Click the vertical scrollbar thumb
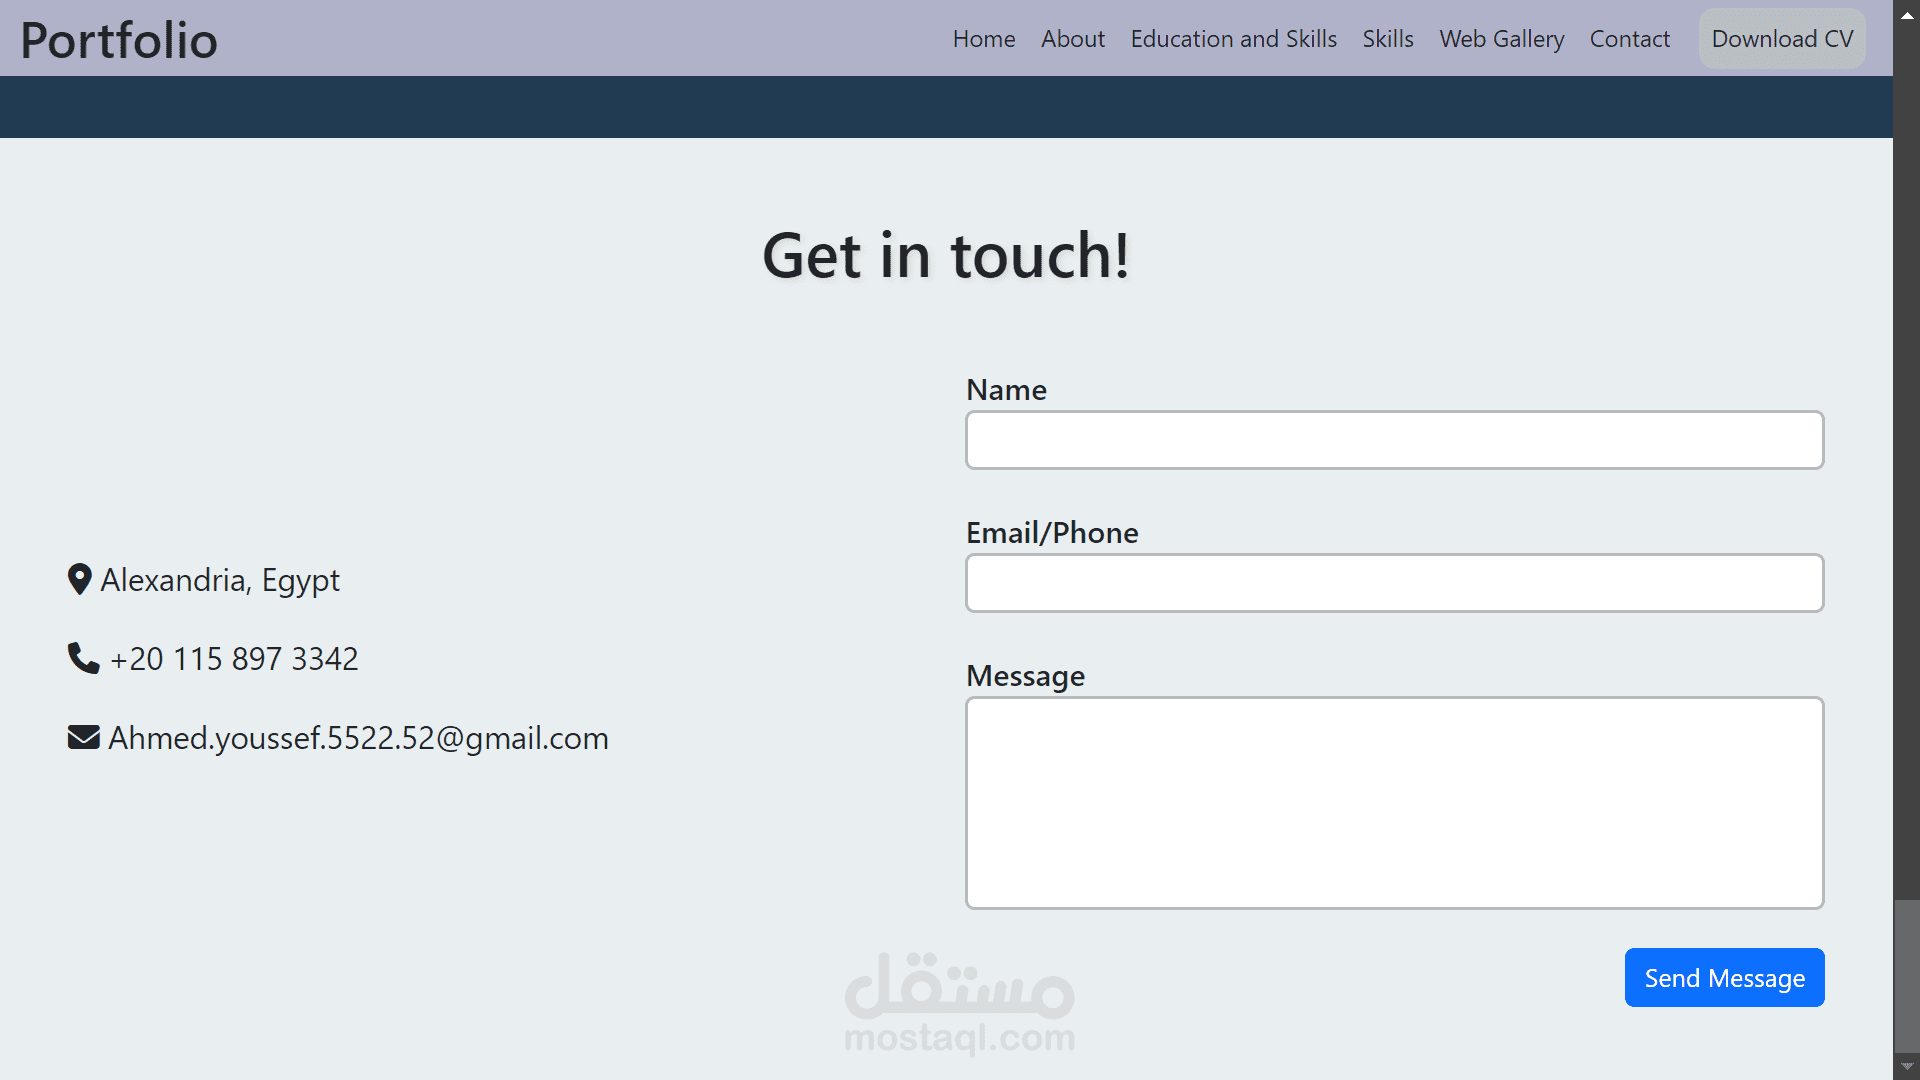The height and width of the screenshot is (1080, 1920). point(1907,975)
